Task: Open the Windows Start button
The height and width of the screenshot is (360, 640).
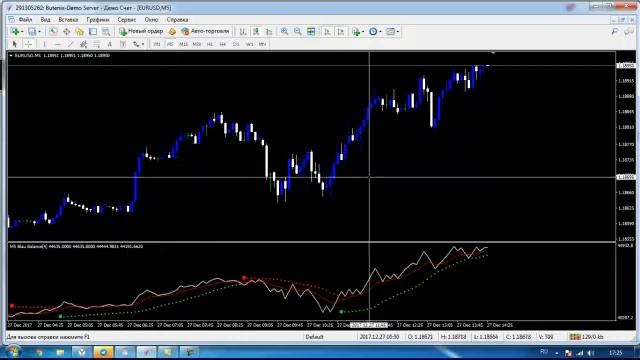Action: [12, 352]
